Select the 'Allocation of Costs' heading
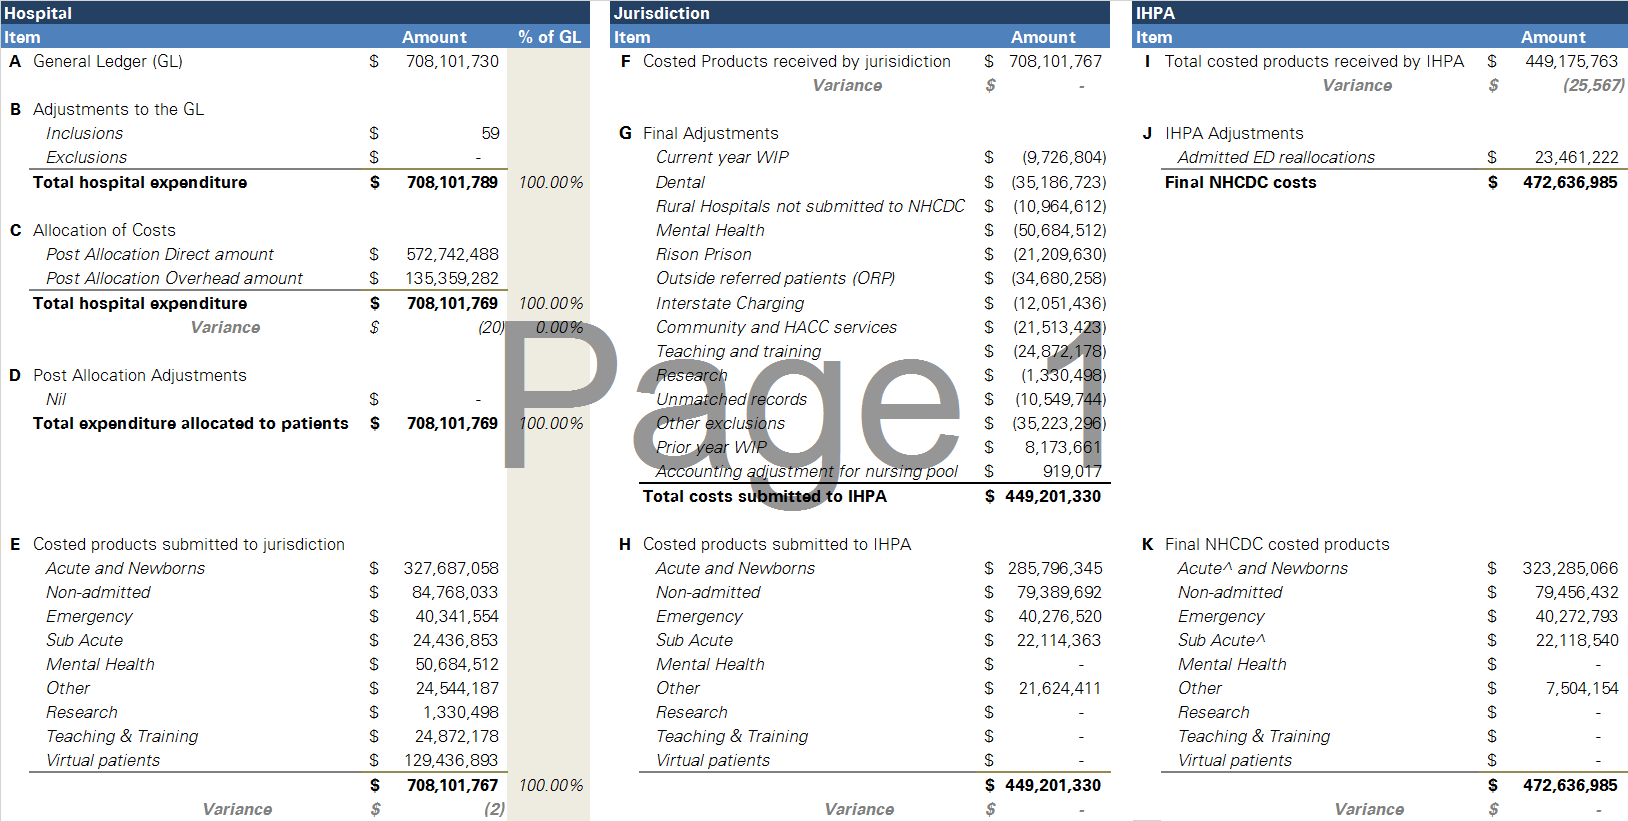The image size is (1628, 821). pyautogui.click(x=104, y=230)
